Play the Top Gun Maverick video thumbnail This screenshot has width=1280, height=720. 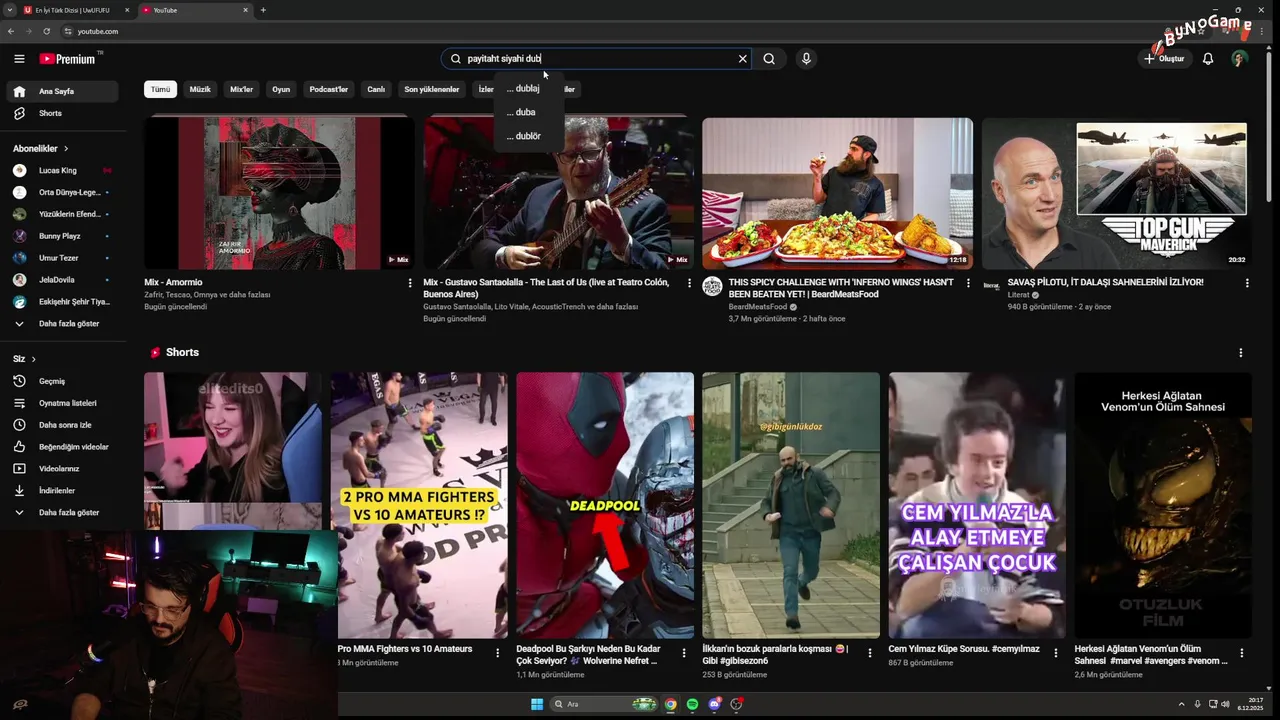click(x=1117, y=194)
